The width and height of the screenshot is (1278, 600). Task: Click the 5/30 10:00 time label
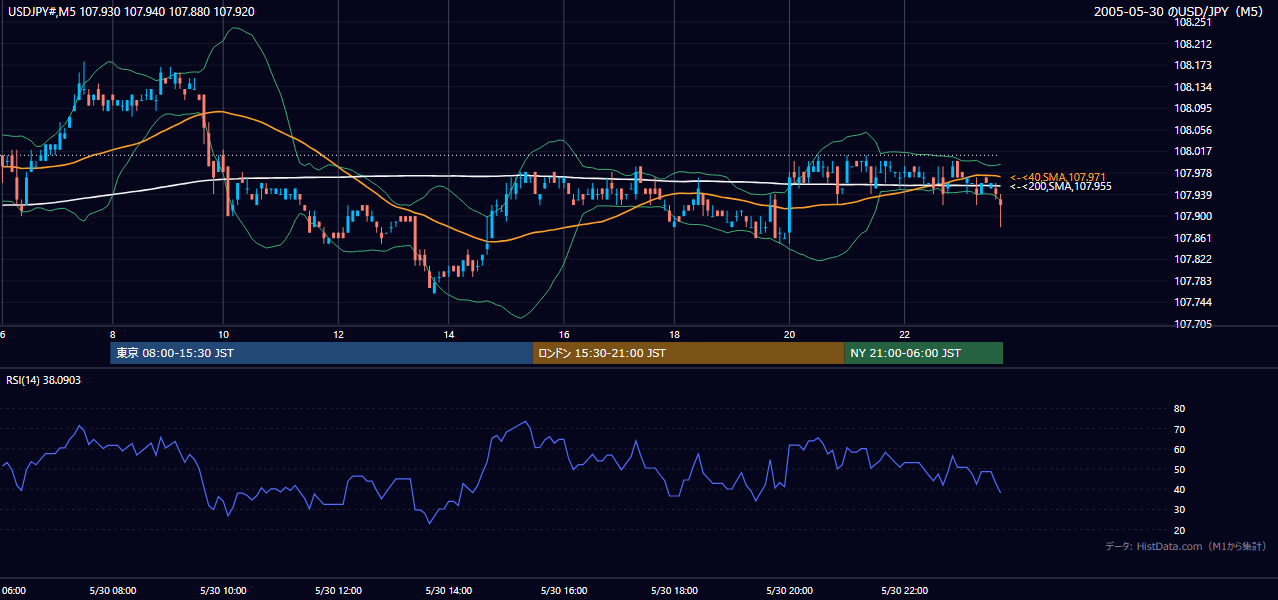click(x=224, y=590)
